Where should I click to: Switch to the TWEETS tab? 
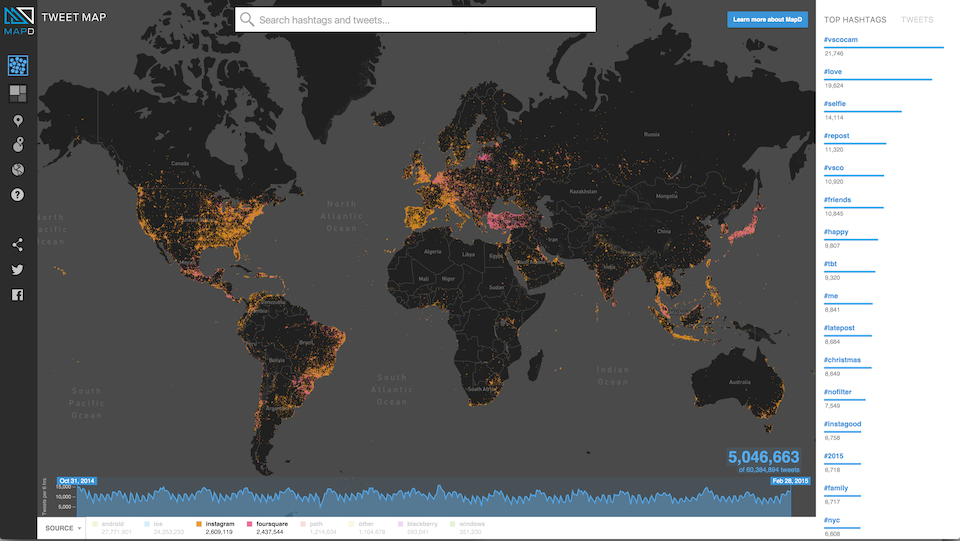tap(917, 20)
